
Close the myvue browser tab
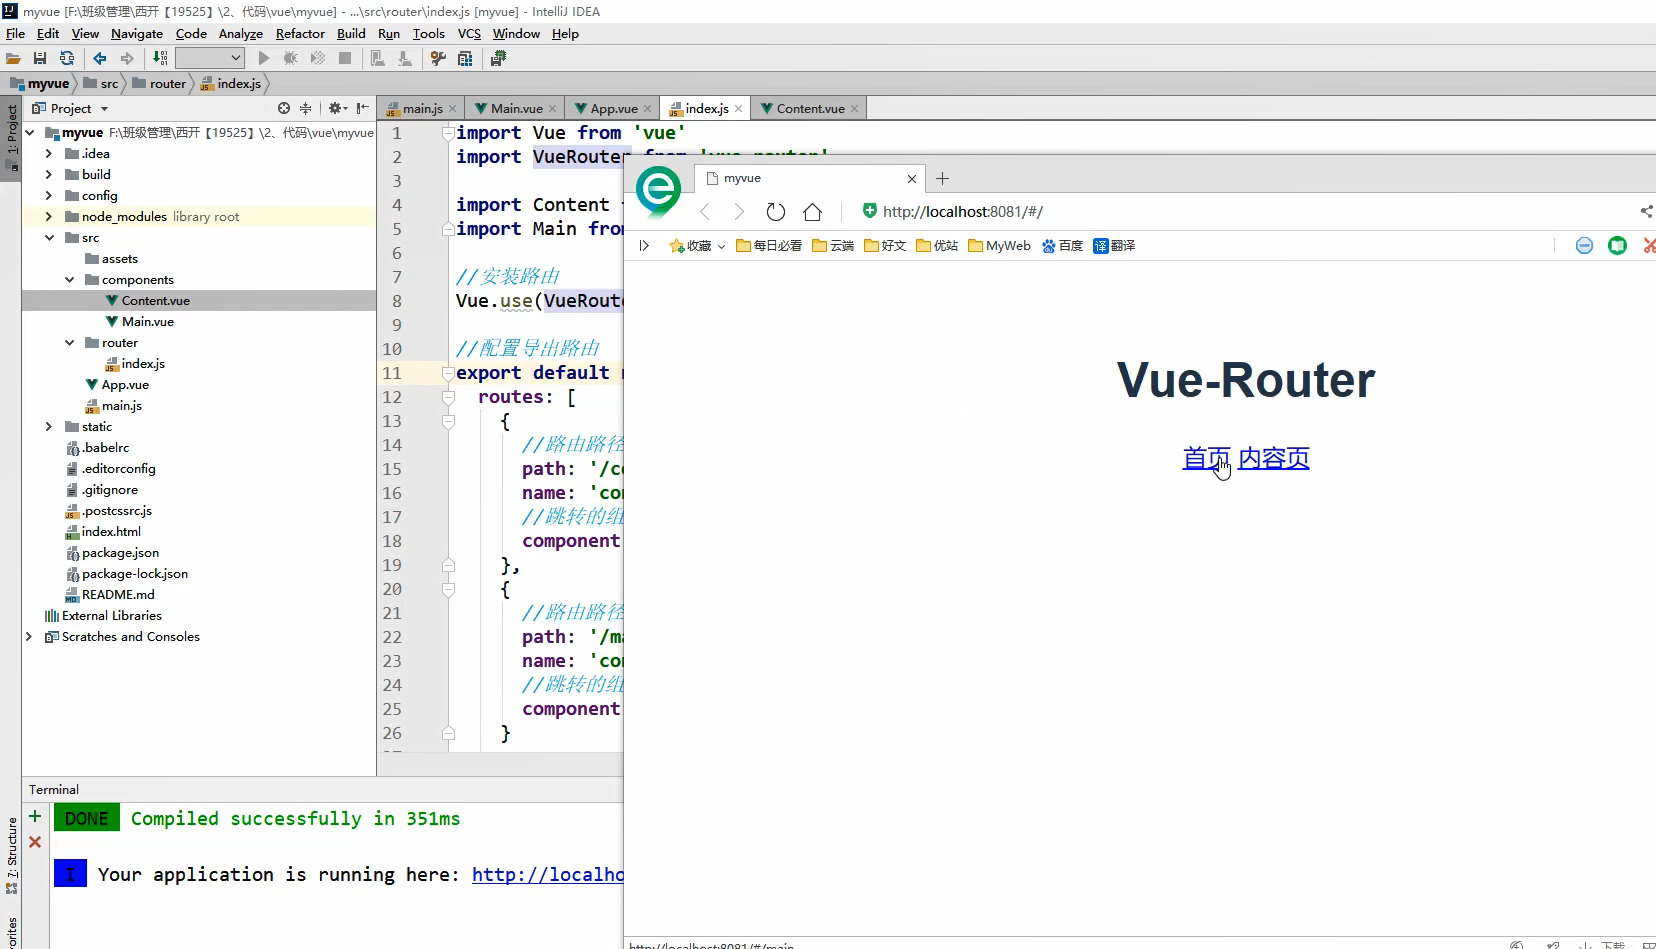pyautogui.click(x=912, y=179)
